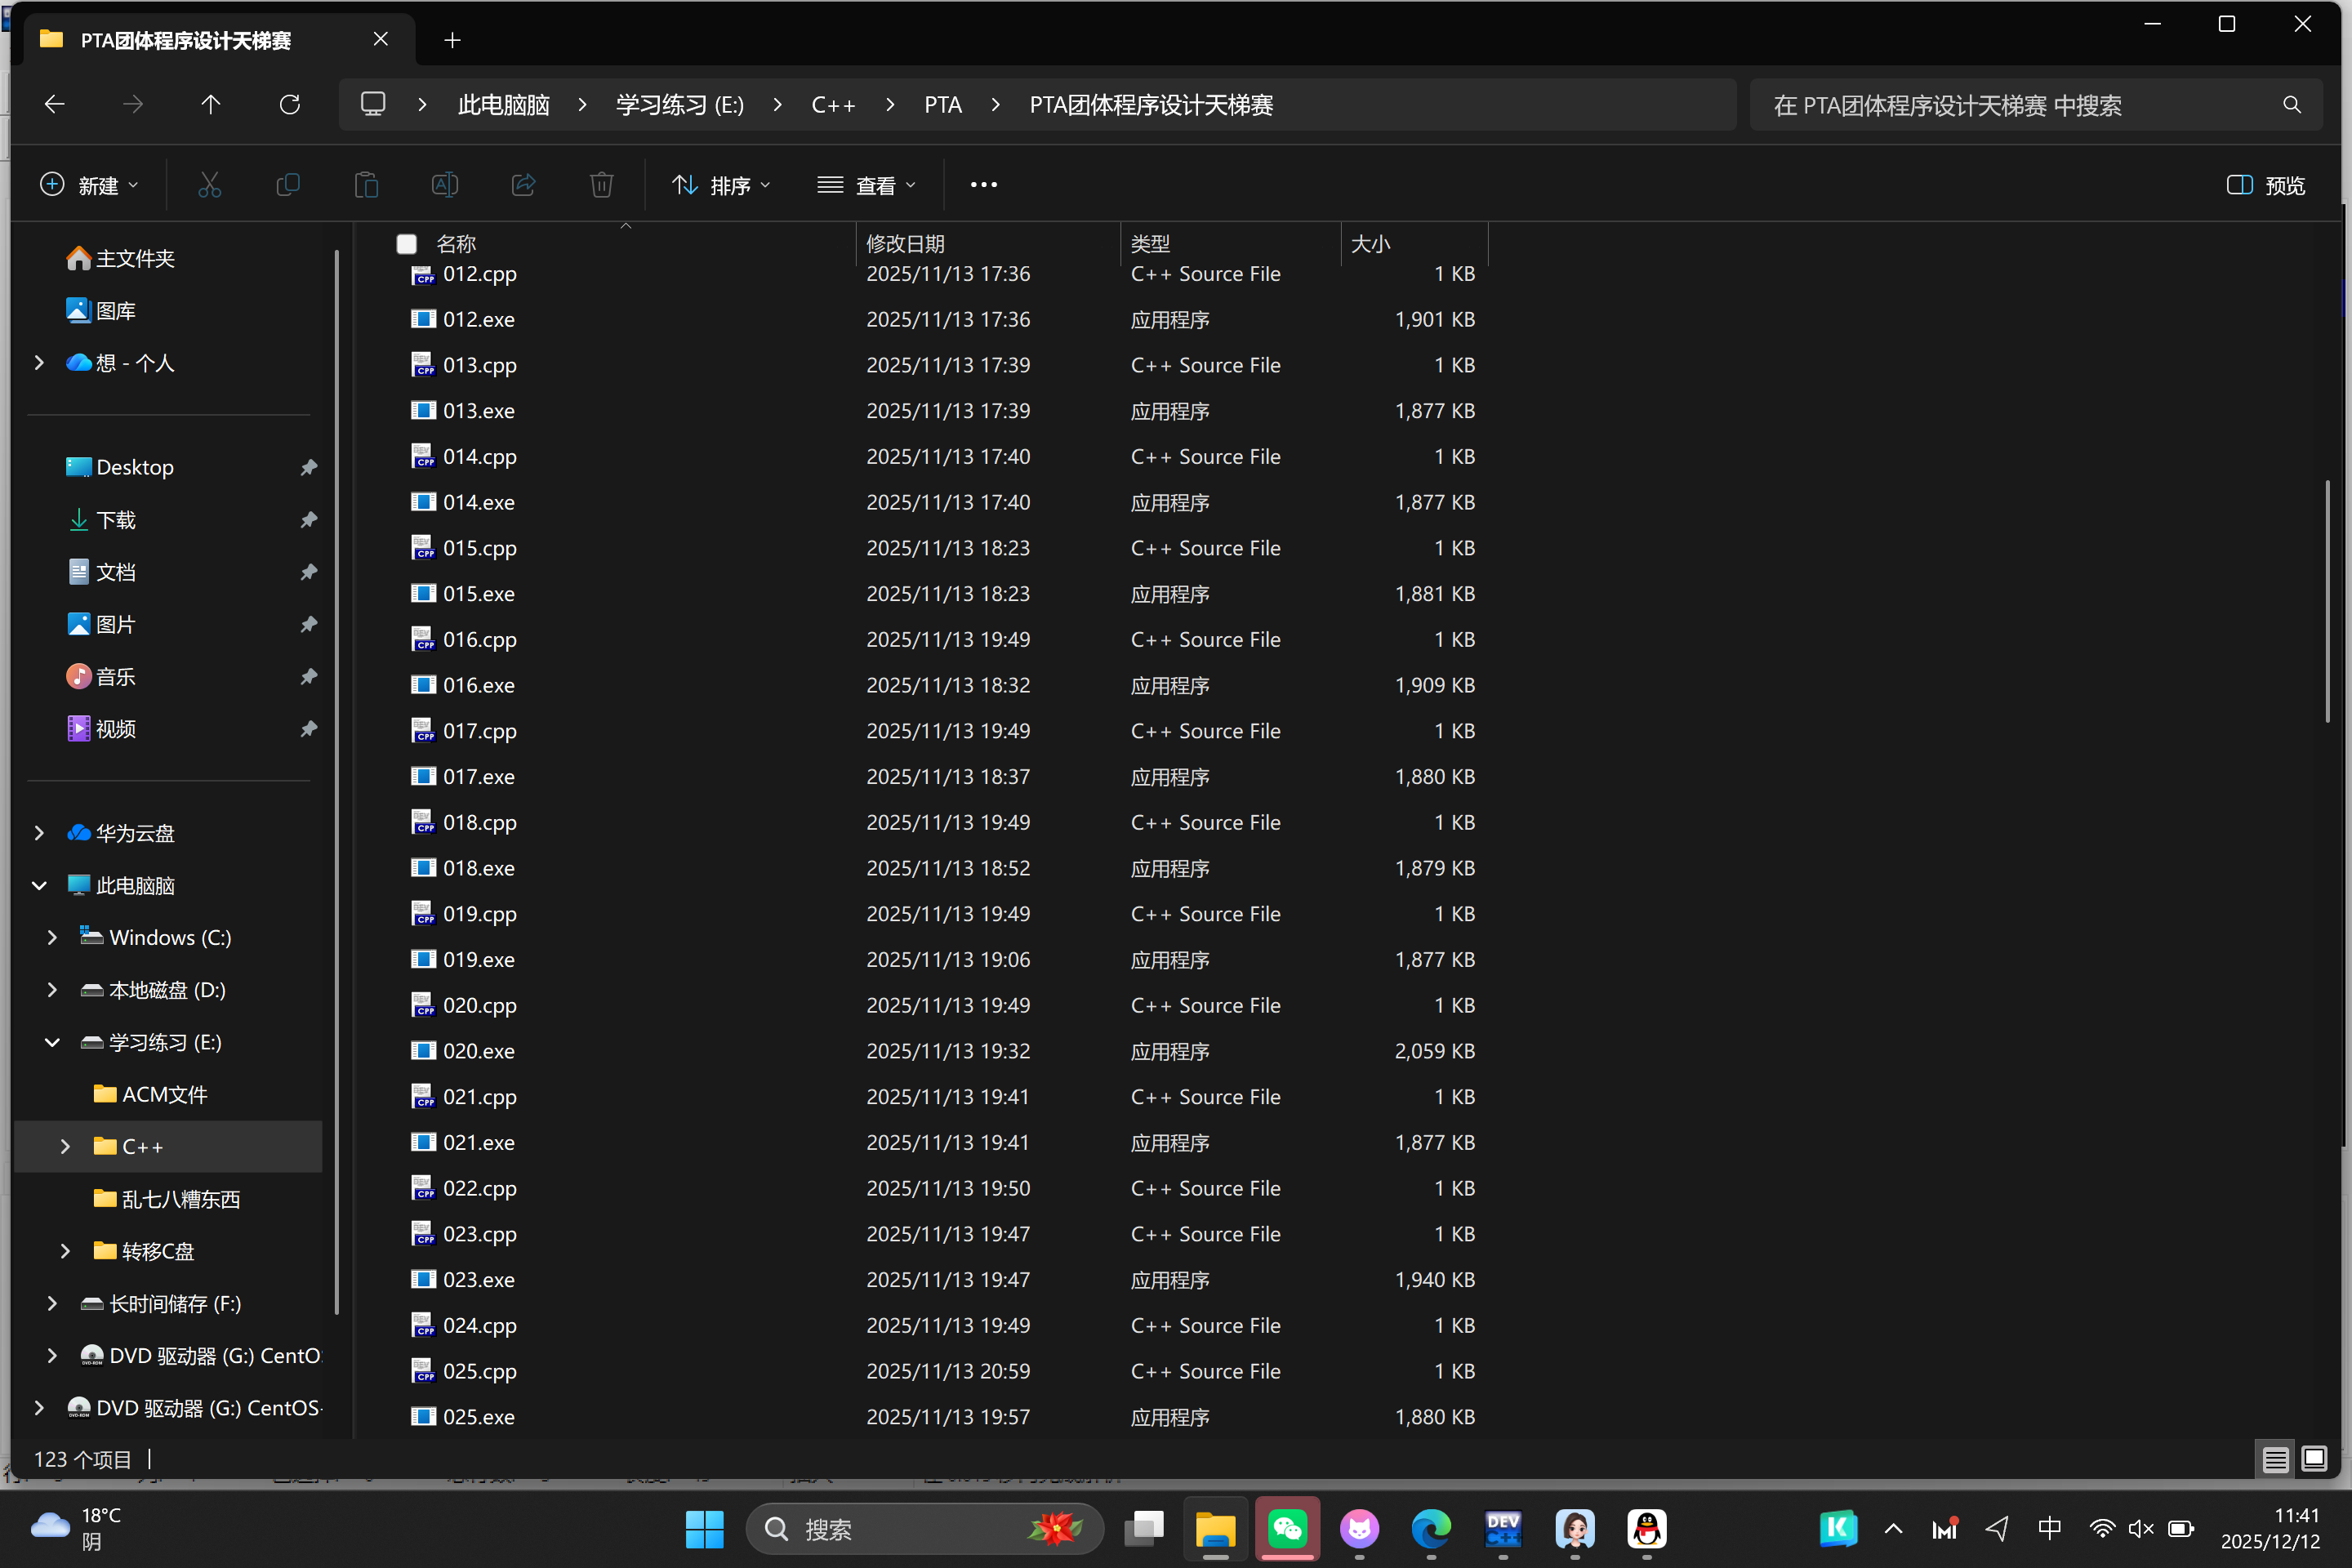Screen dimensions: 2352x1568
Task: Click the Delete trash can icon
Action: point(601,185)
